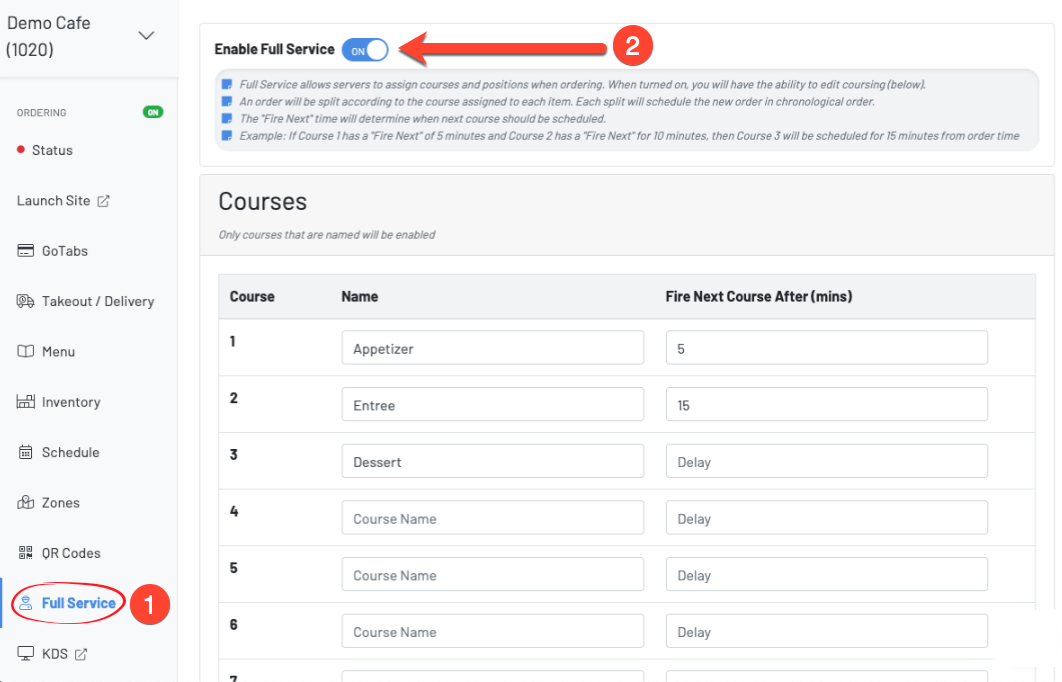Screen dimensions: 1062x682
Task: Open the Status menu item
Action: click(52, 150)
